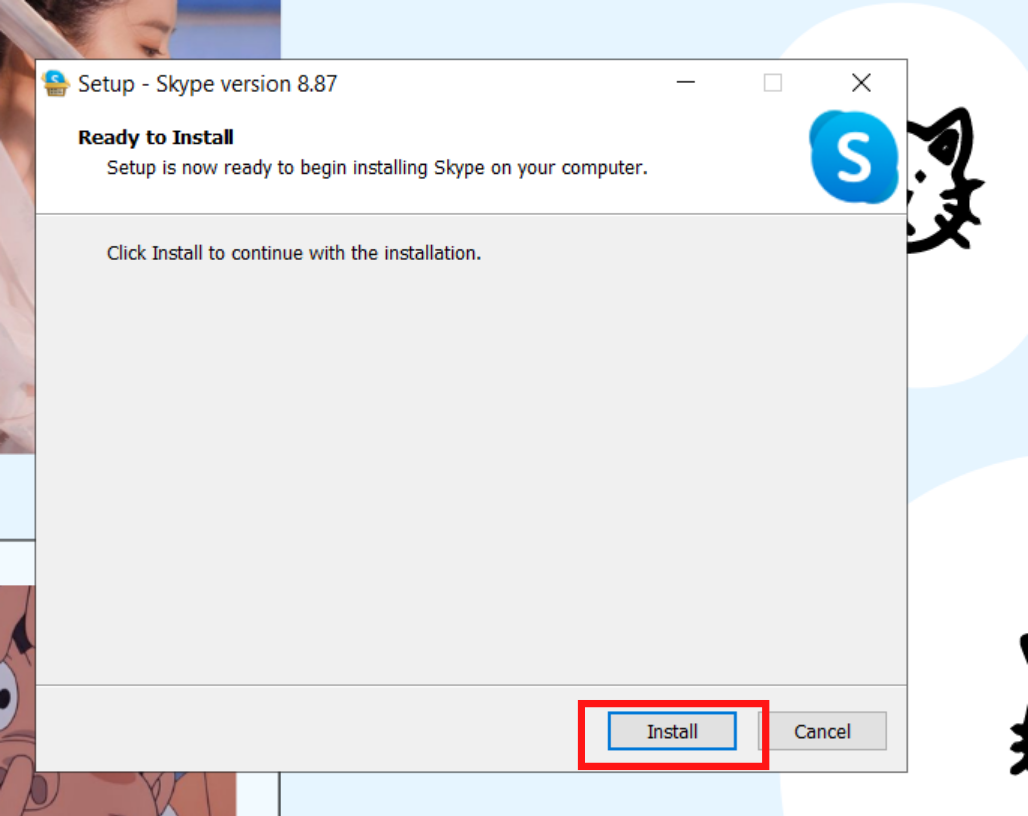The height and width of the screenshot is (816, 1028).
Task: Click 'Click Install to continue' instruction text
Action: pos(294,253)
